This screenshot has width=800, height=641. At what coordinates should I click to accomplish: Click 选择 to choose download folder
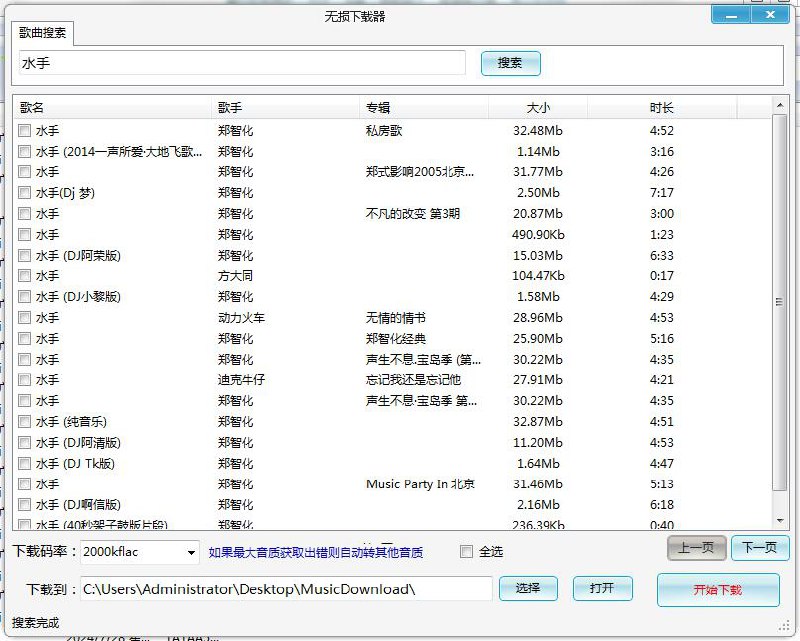(528, 589)
